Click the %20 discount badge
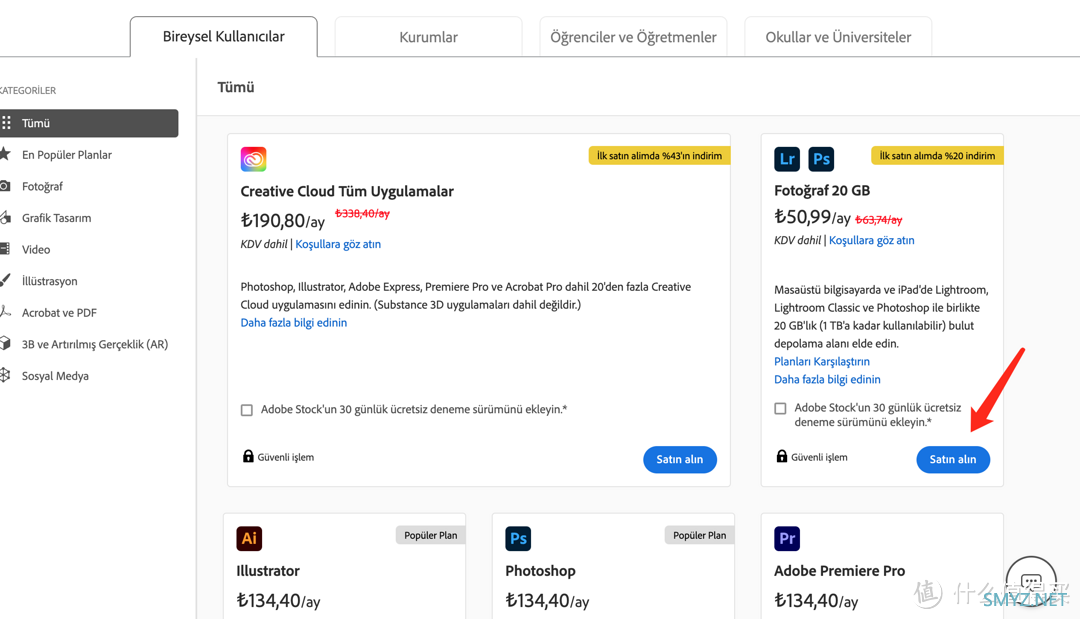The height and width of the screenshot is (619, 1080). tap(937, 156)
